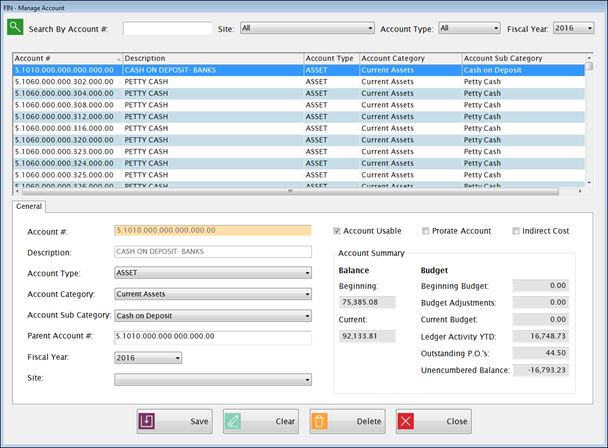
Task: Open the empty Site dropdown in General form
Action: (213, 379)
